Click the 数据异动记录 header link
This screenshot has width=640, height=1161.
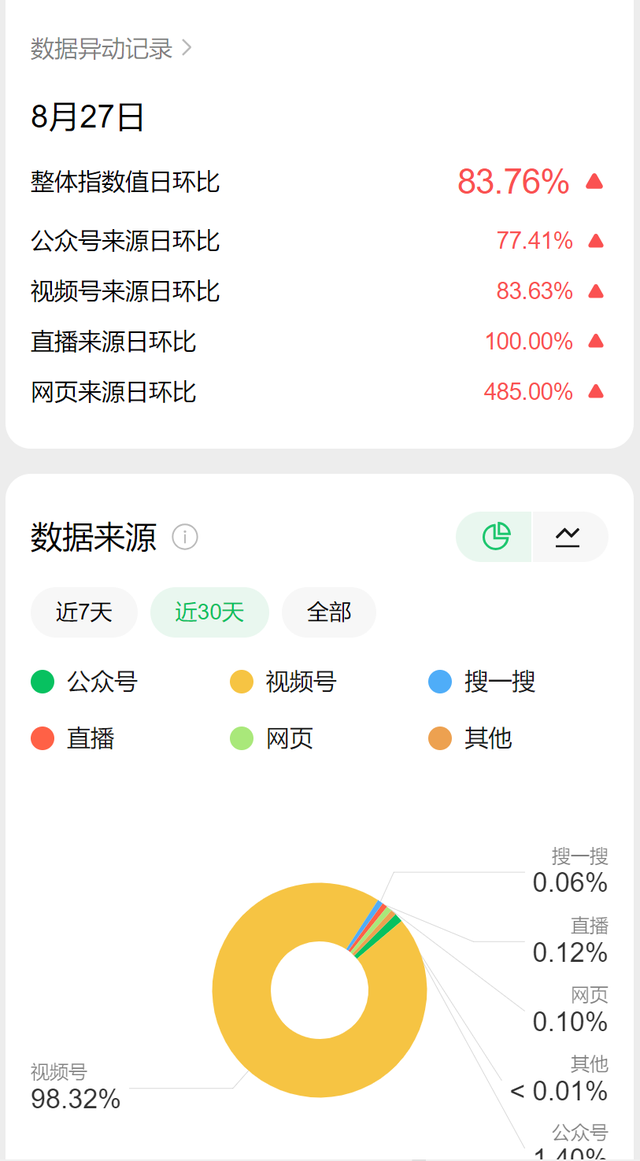click(x=101, y=48)
